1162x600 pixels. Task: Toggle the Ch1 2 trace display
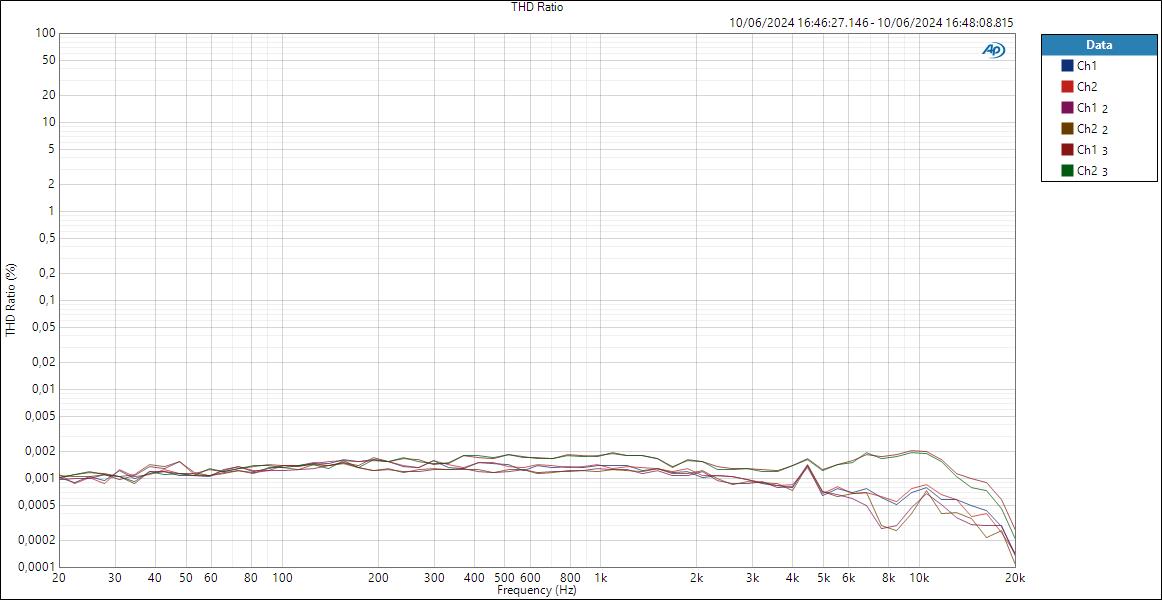tap(1091, 106)
